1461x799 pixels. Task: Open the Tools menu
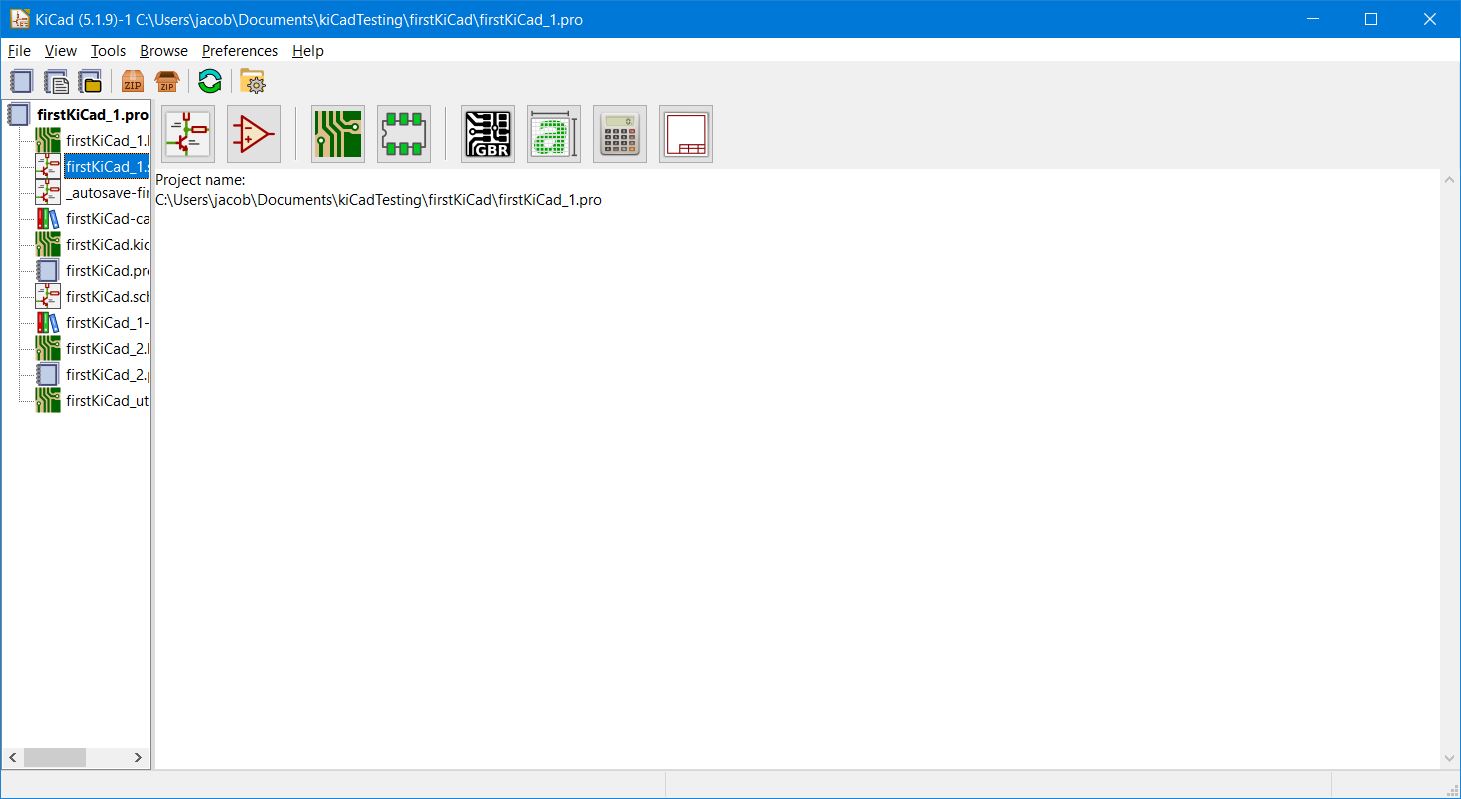[108, 50]
